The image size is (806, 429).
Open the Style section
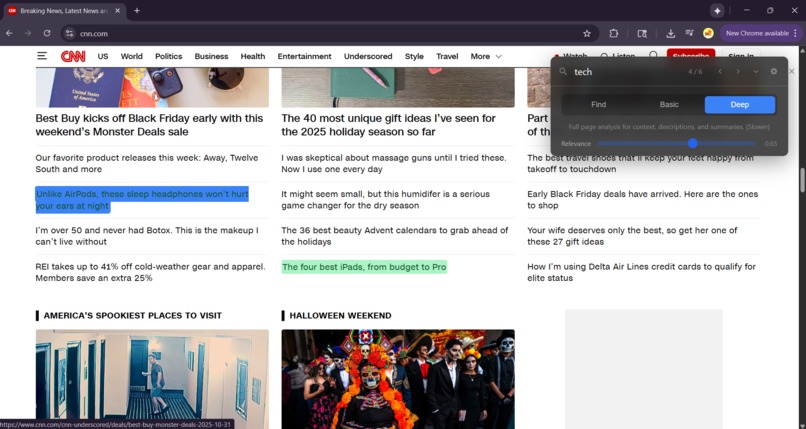point(414,57)
